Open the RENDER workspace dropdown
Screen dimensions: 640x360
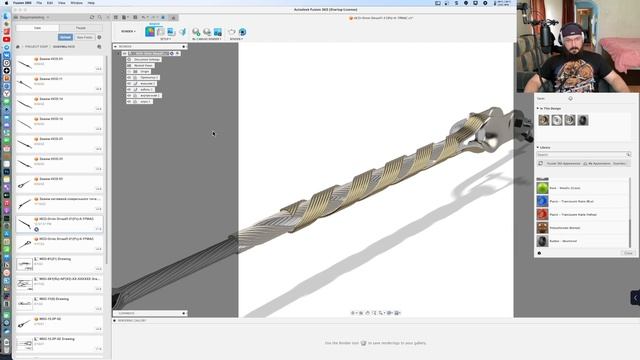(128, 31)
